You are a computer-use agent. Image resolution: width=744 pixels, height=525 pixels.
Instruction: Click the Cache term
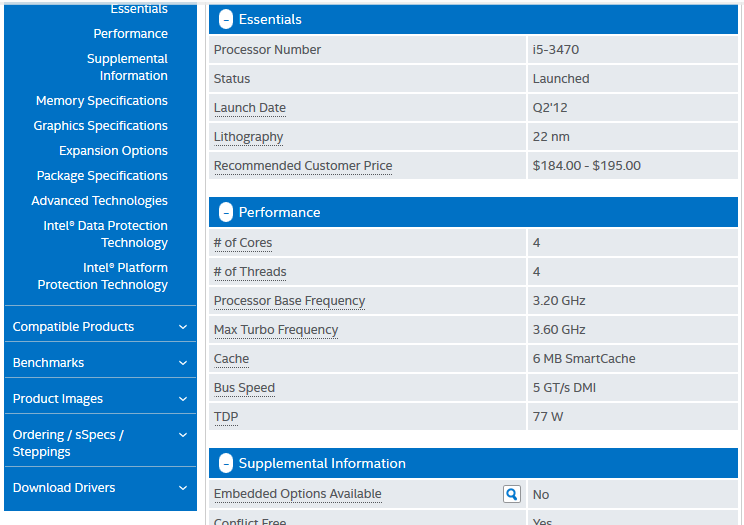231,359
